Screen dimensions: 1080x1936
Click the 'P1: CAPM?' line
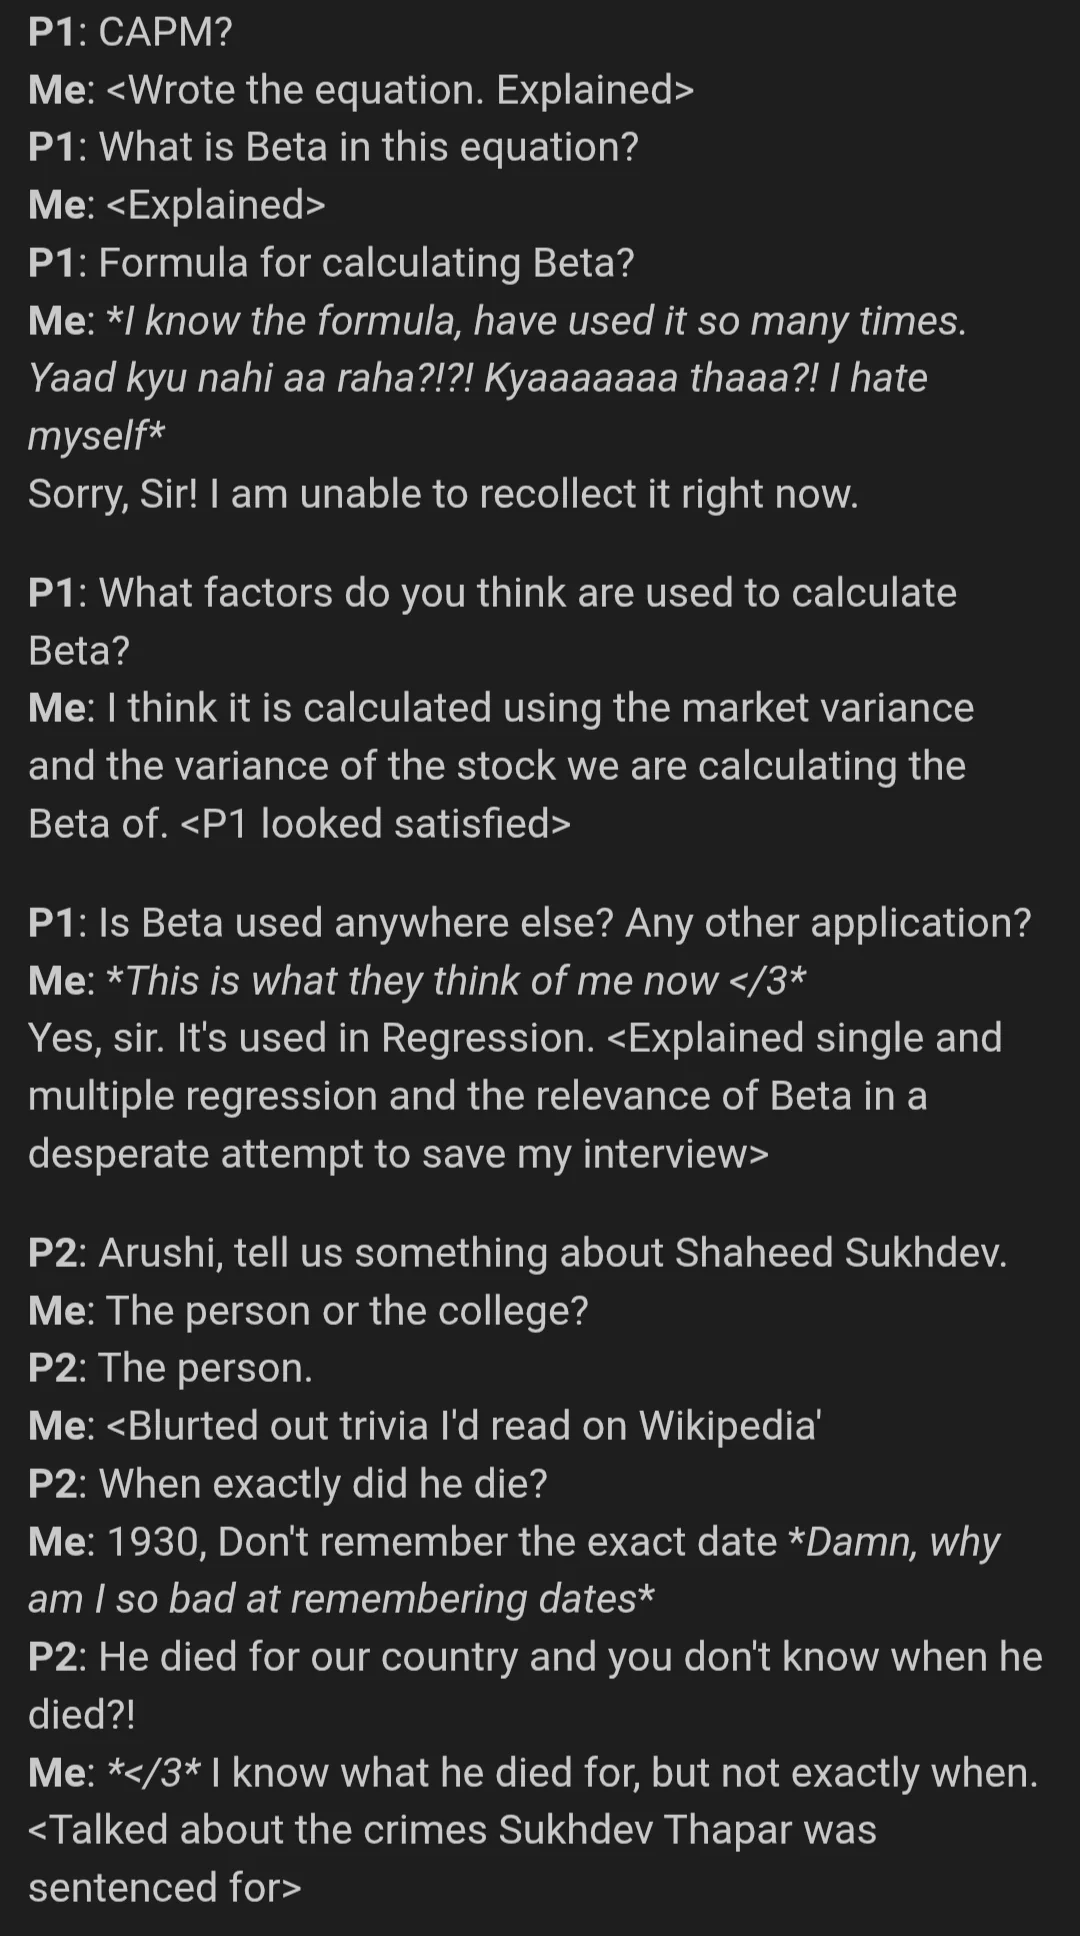[x=130, y=32]
